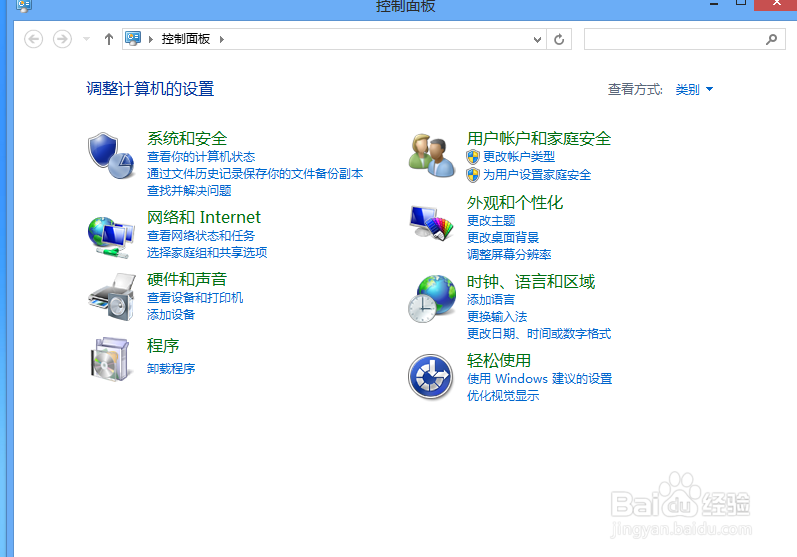Click 更改桌面背景 link
The height and width of the screenshot is (557, 797).
coord(503,237)
